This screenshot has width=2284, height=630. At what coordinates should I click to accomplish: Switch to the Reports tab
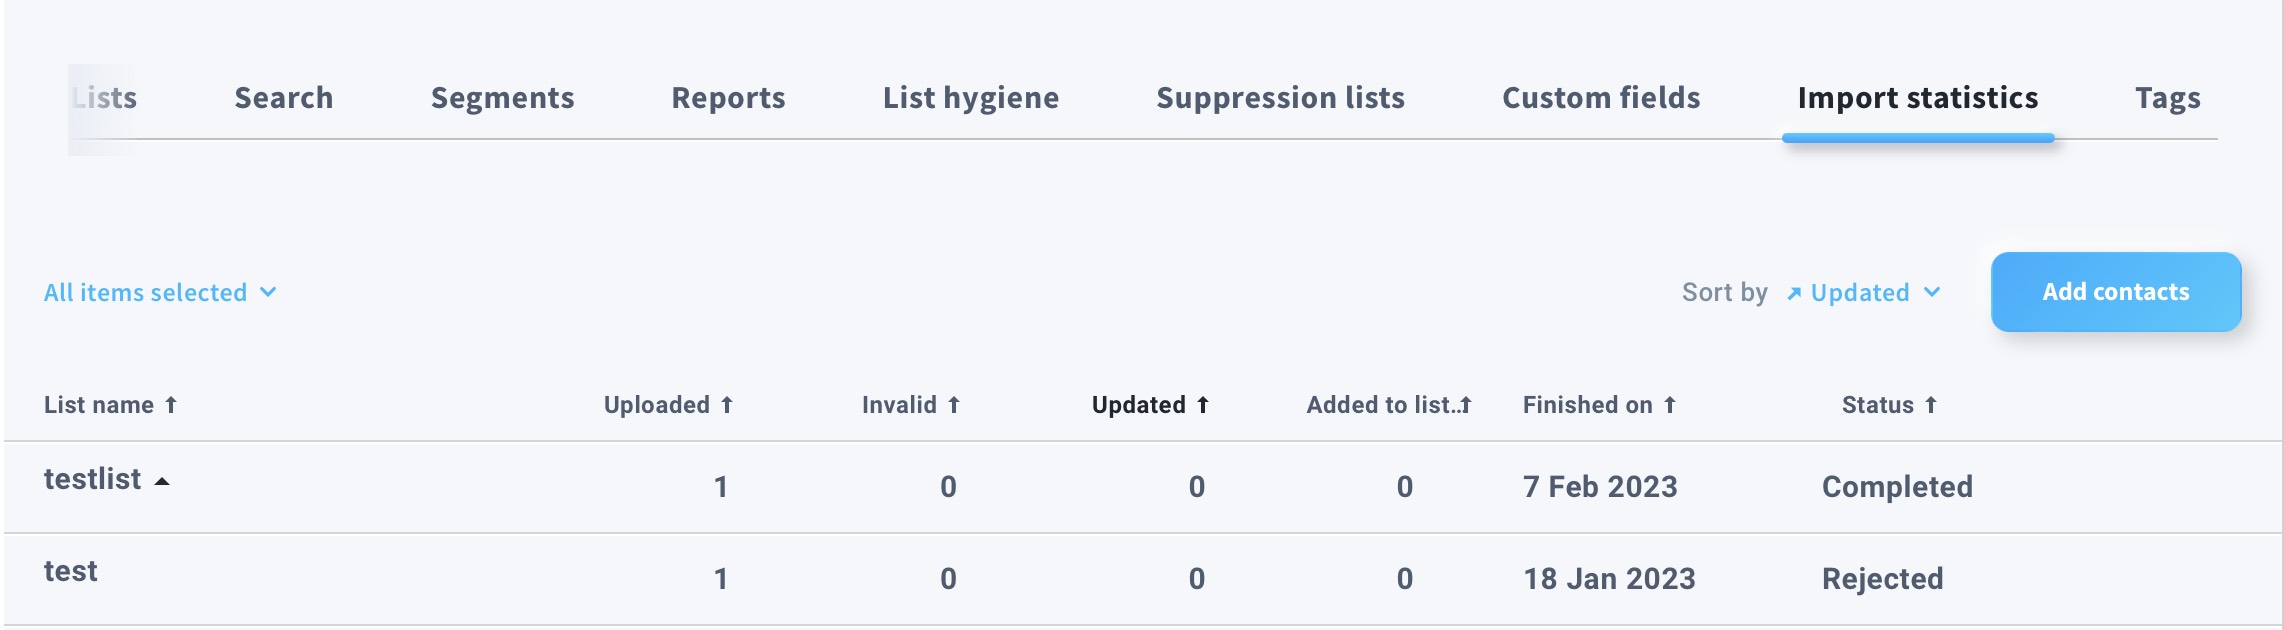click(728, 98)
